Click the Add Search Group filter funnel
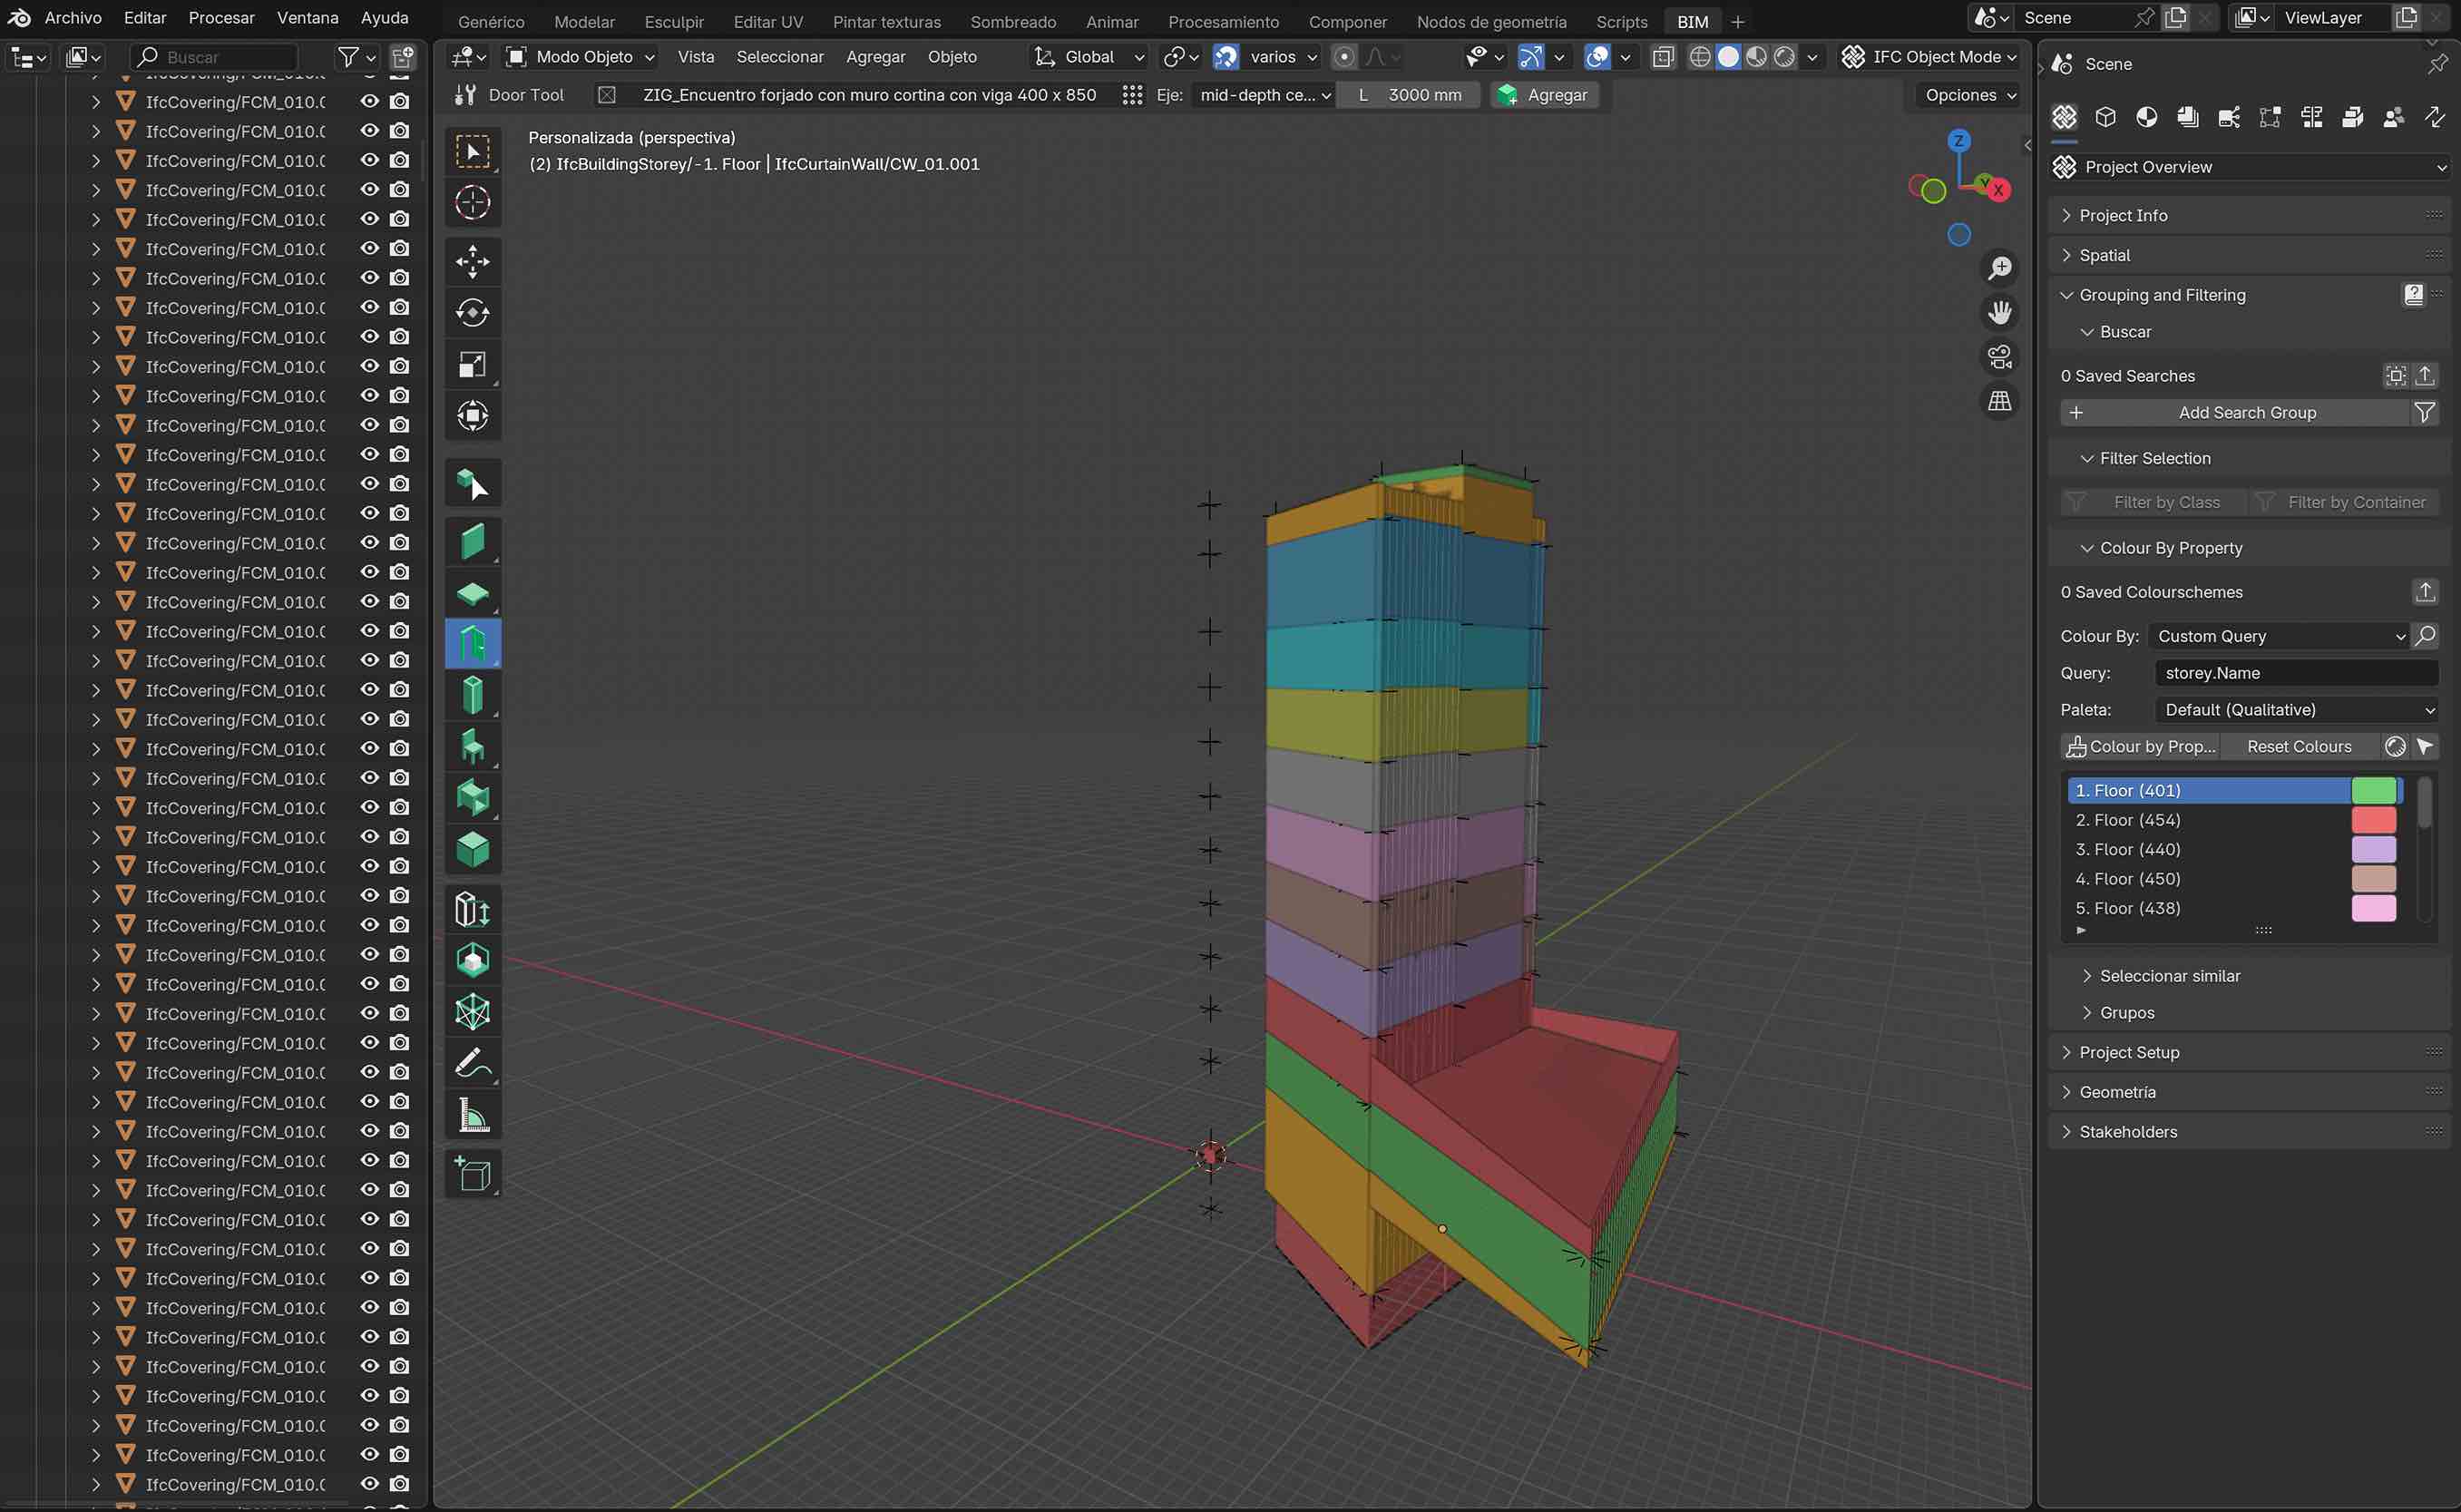Image resolution: width=2461 pixels, height=1512 pixels. click(2425, 413)
